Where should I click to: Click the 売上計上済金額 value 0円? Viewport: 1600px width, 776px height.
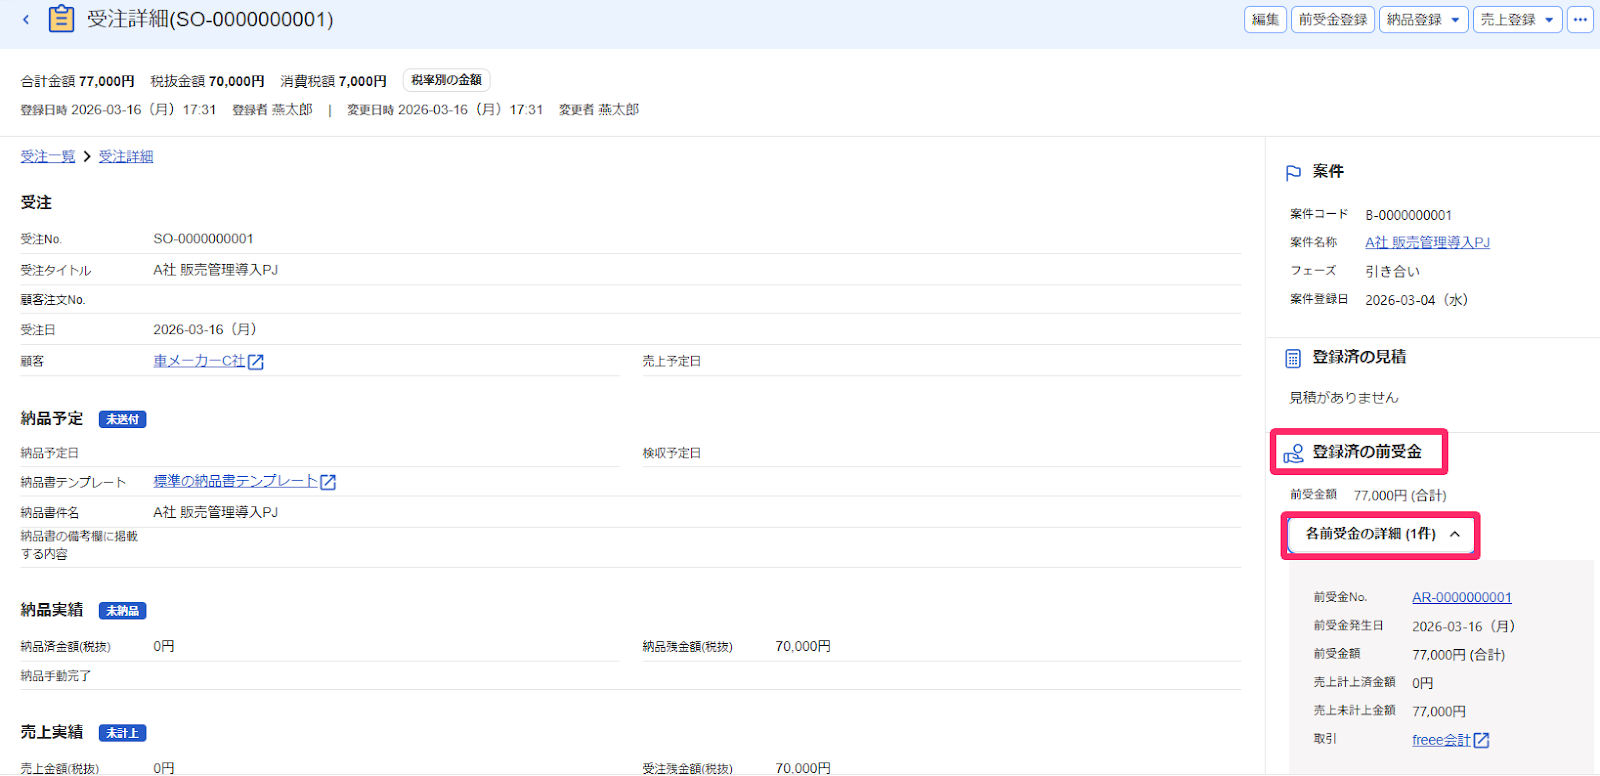[1422, 683]
